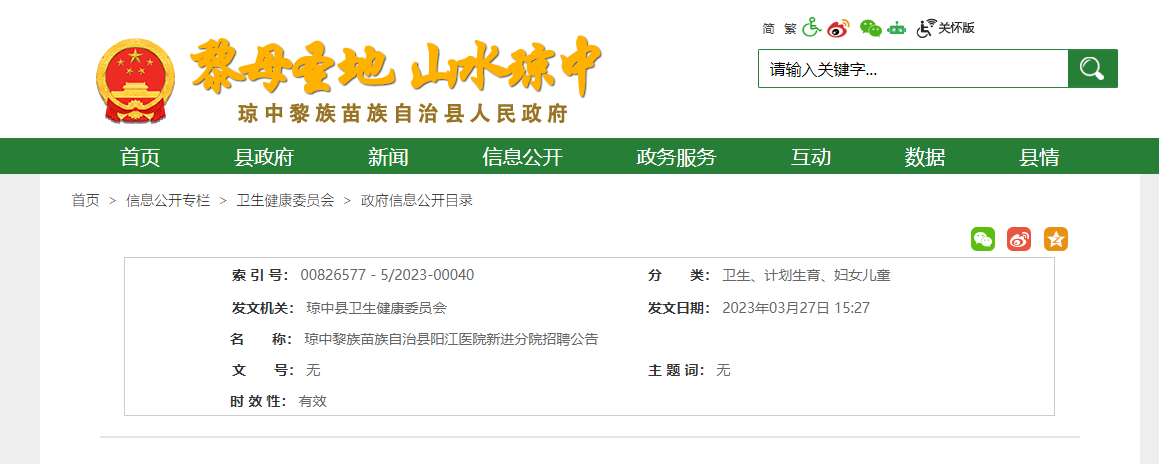
Task: Switch to Simplified Chinese 简
Action: point(768,29)
